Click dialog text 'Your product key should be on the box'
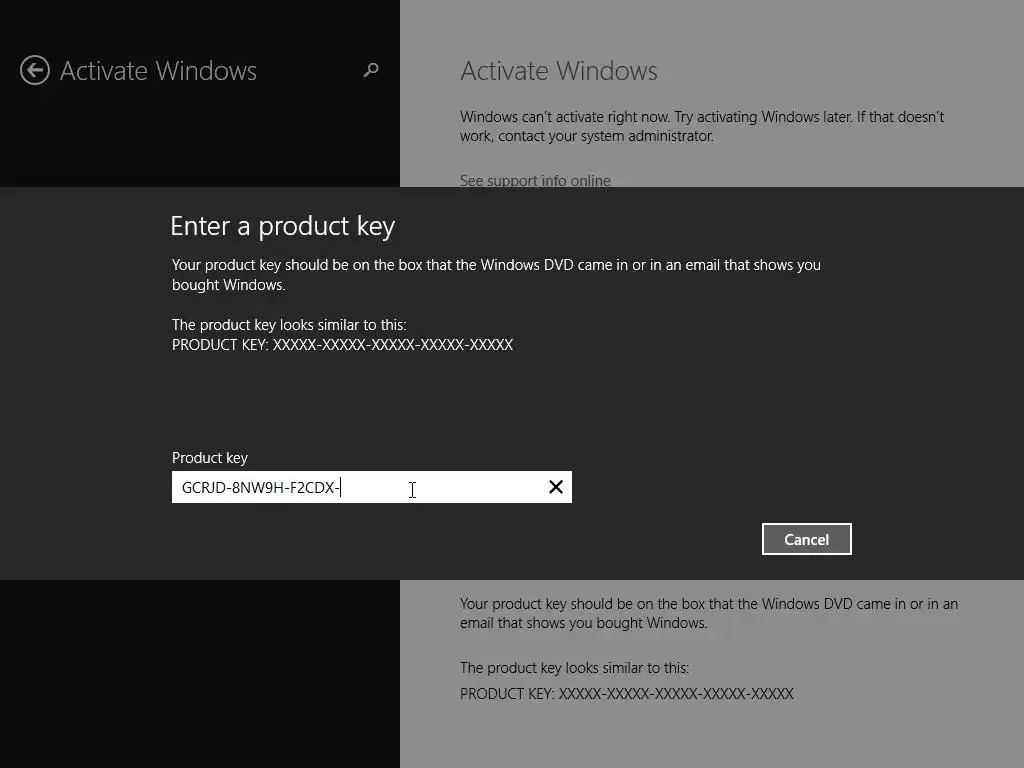Screen dimensions: 1024x768 (x=496, y=274)
